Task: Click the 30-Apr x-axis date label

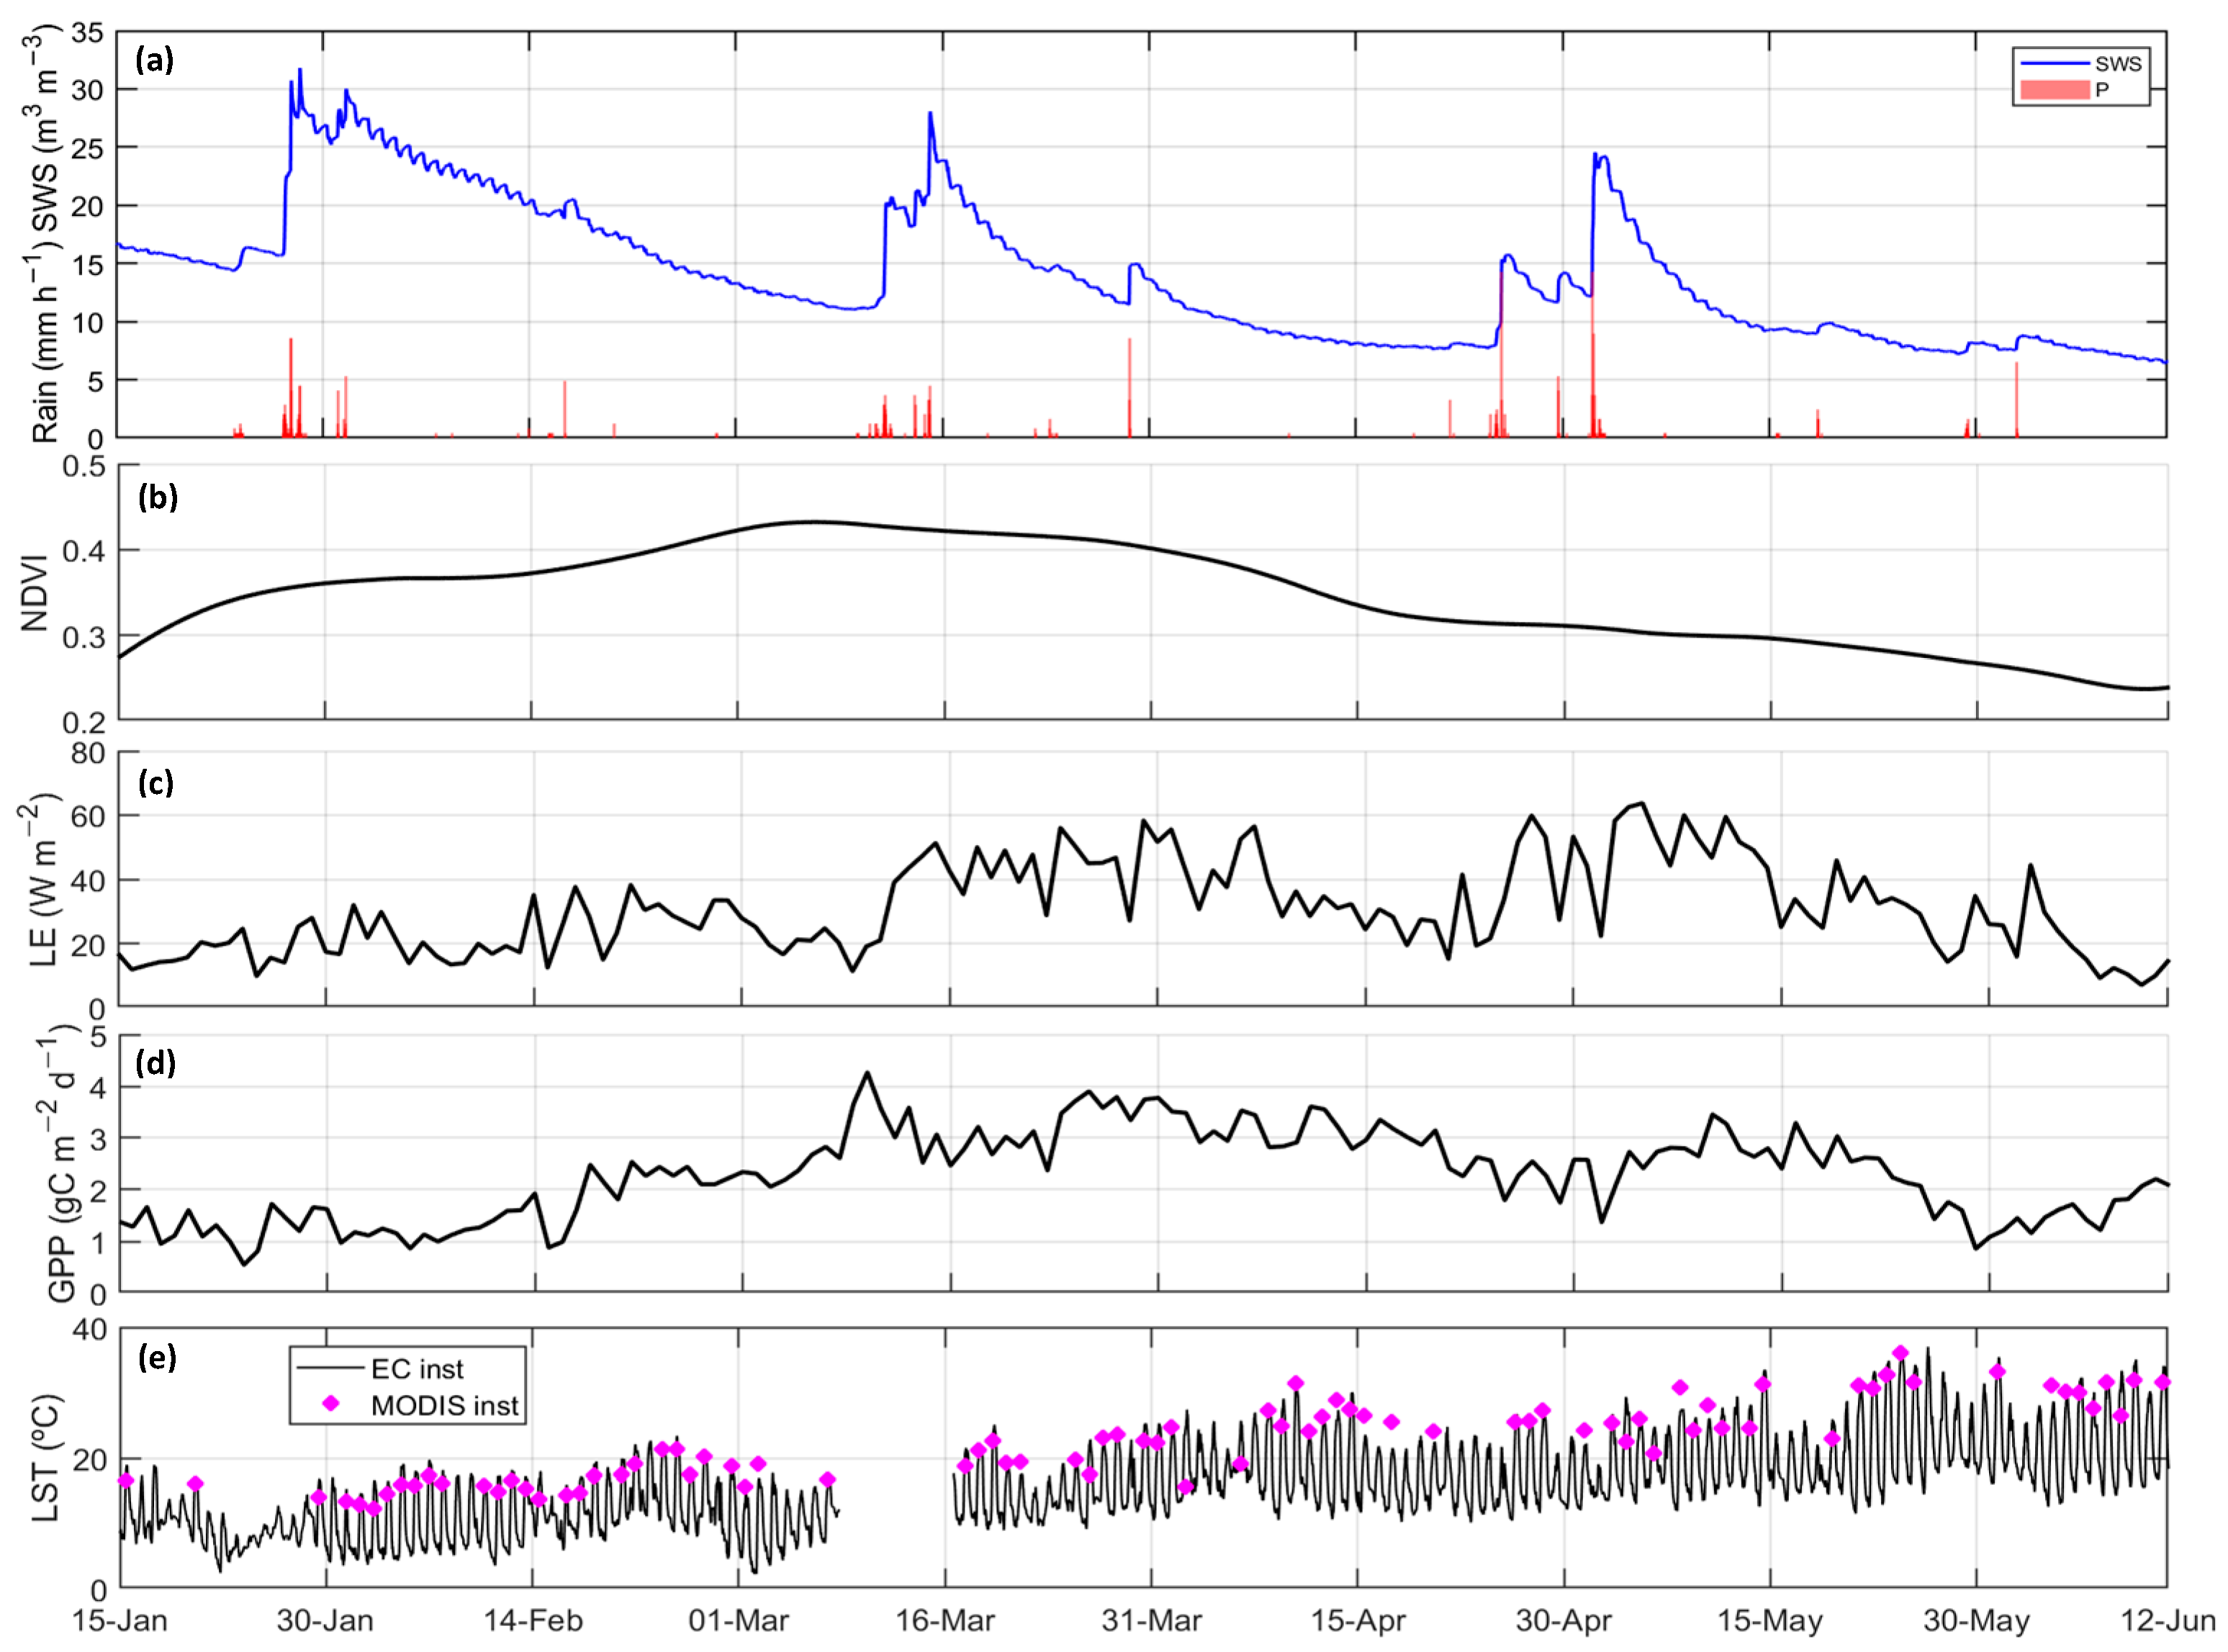Action: pyautogui.click(x=1564, y=1621)
